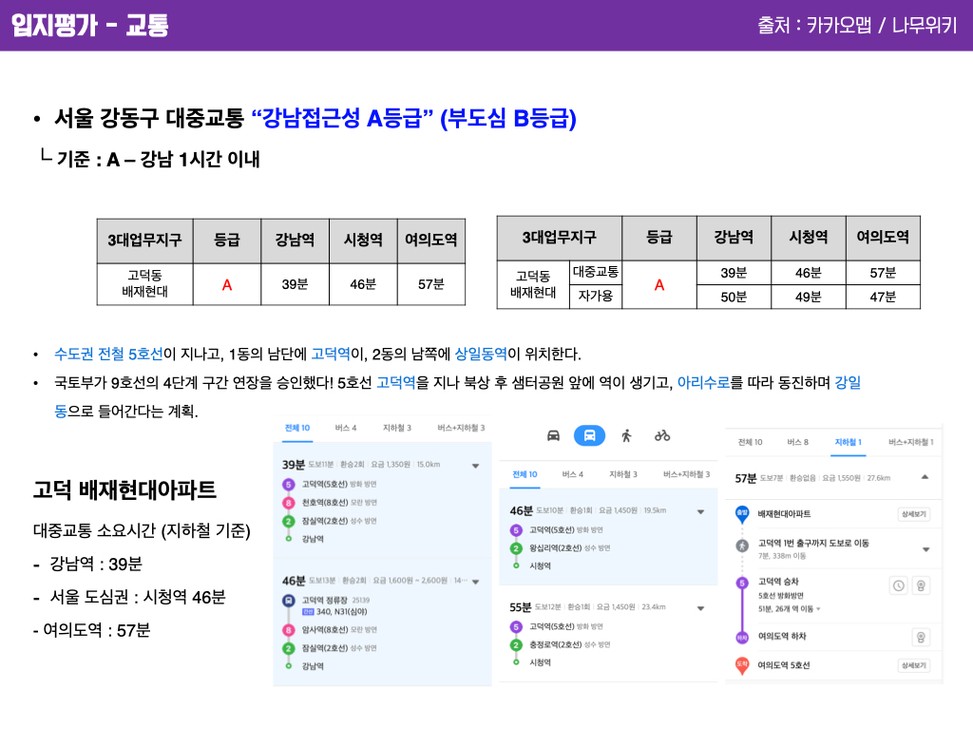Click the 충정로역(2호선) stop name
The width and height of the screenshot is (973, 730).
pyautogui.click(x=555, y=645)
